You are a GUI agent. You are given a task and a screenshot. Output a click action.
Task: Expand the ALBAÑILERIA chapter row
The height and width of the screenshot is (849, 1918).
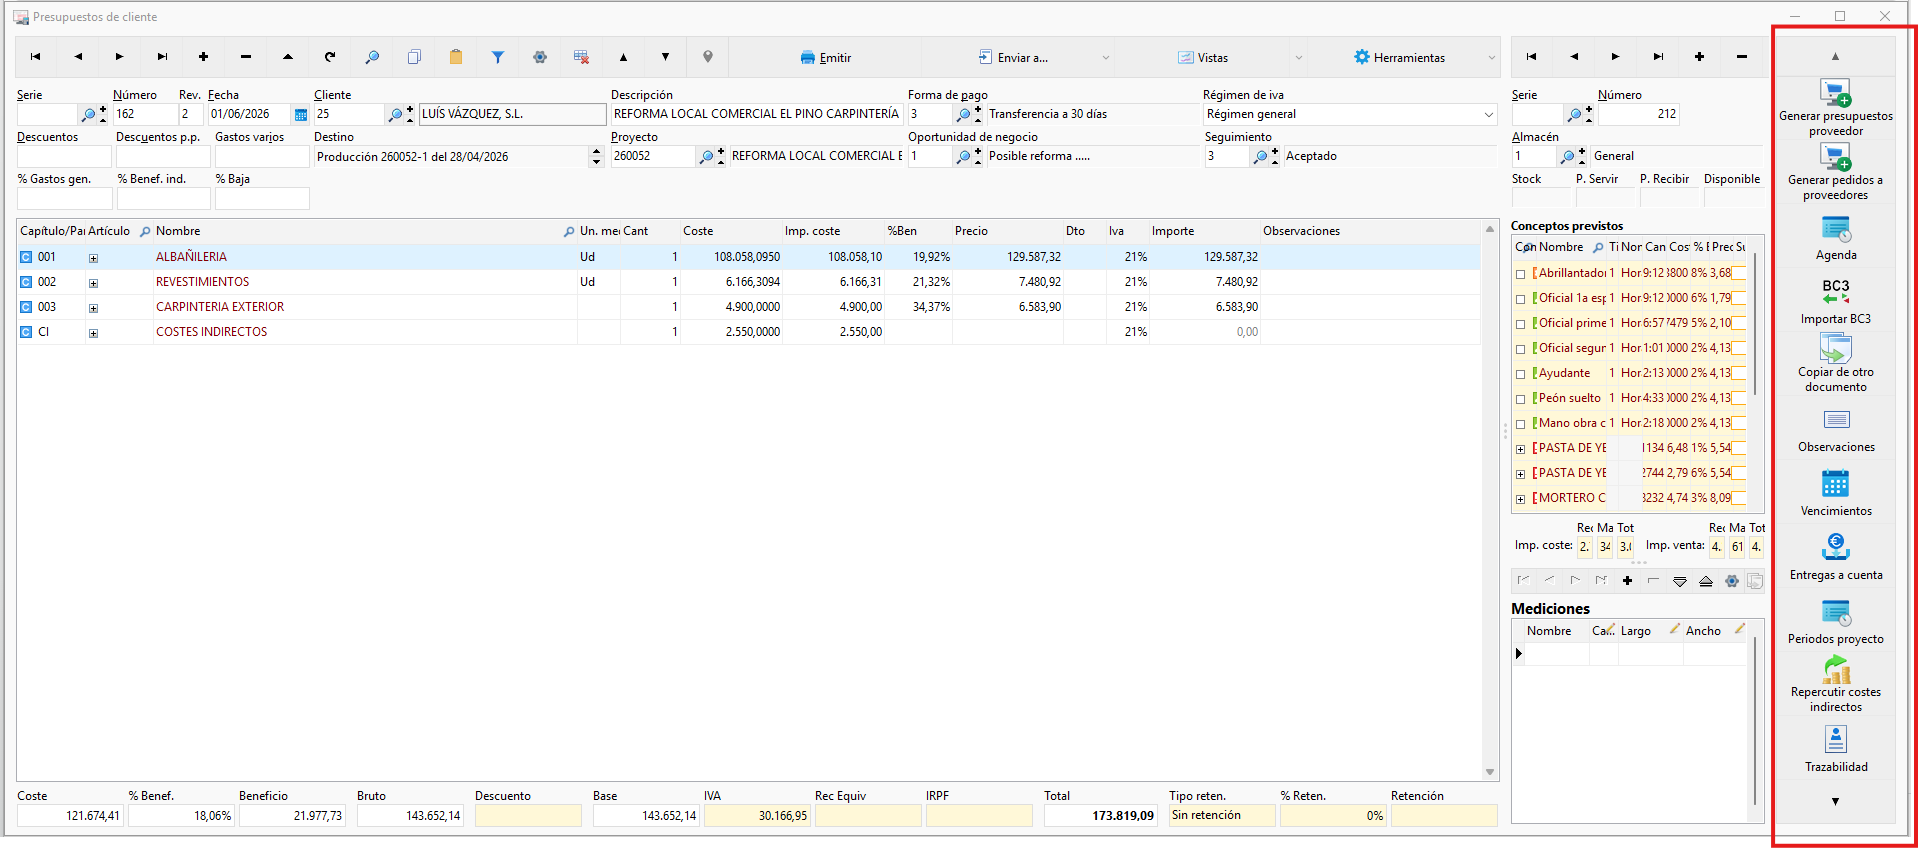[x=93, y=258]
